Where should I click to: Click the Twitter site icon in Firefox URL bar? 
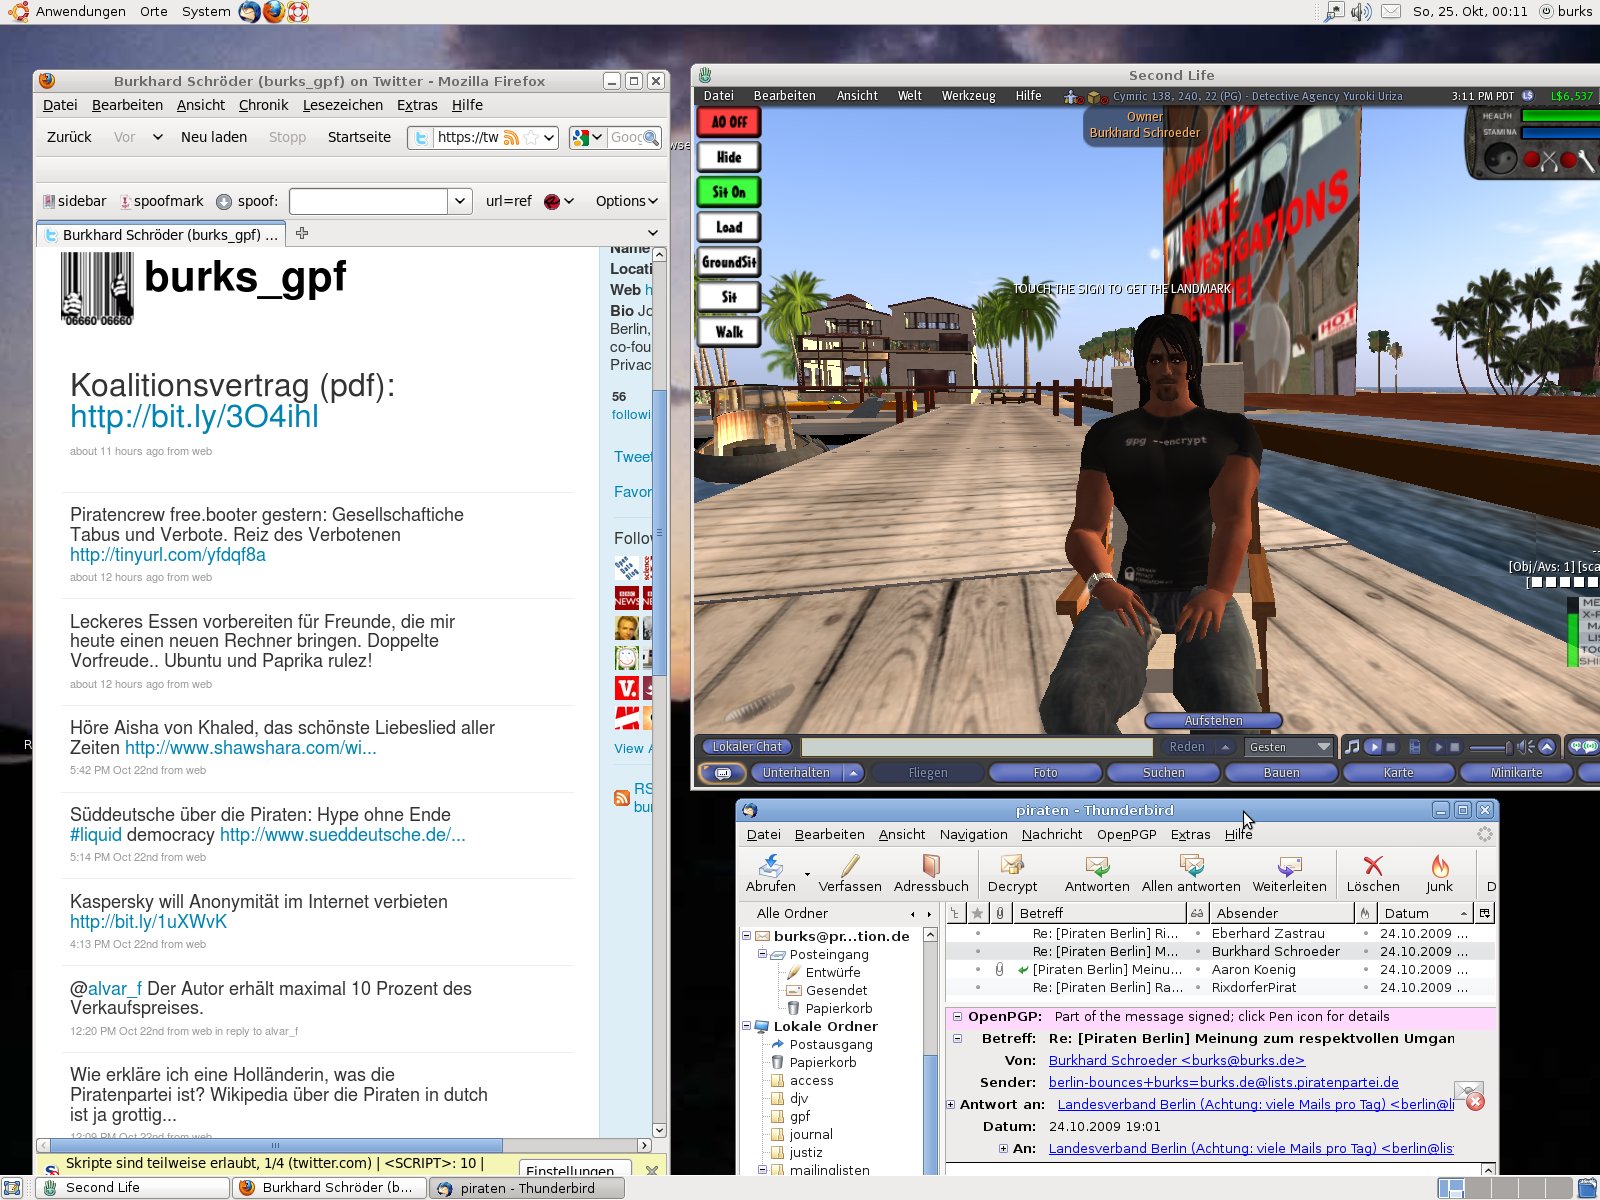click(x=421, y=137)
